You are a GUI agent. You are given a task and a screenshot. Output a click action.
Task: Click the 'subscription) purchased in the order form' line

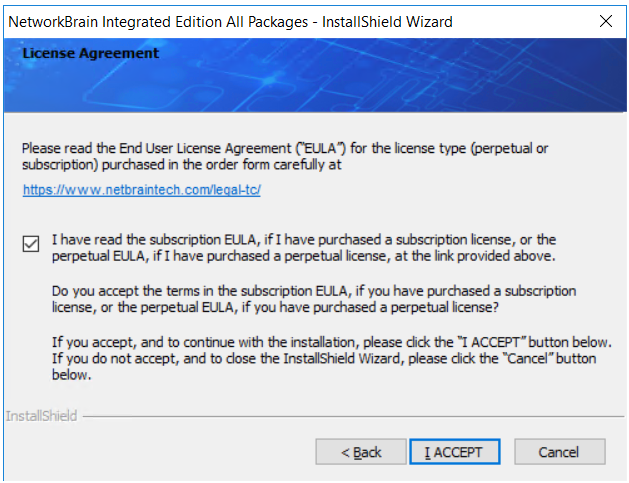coord(182,165)
